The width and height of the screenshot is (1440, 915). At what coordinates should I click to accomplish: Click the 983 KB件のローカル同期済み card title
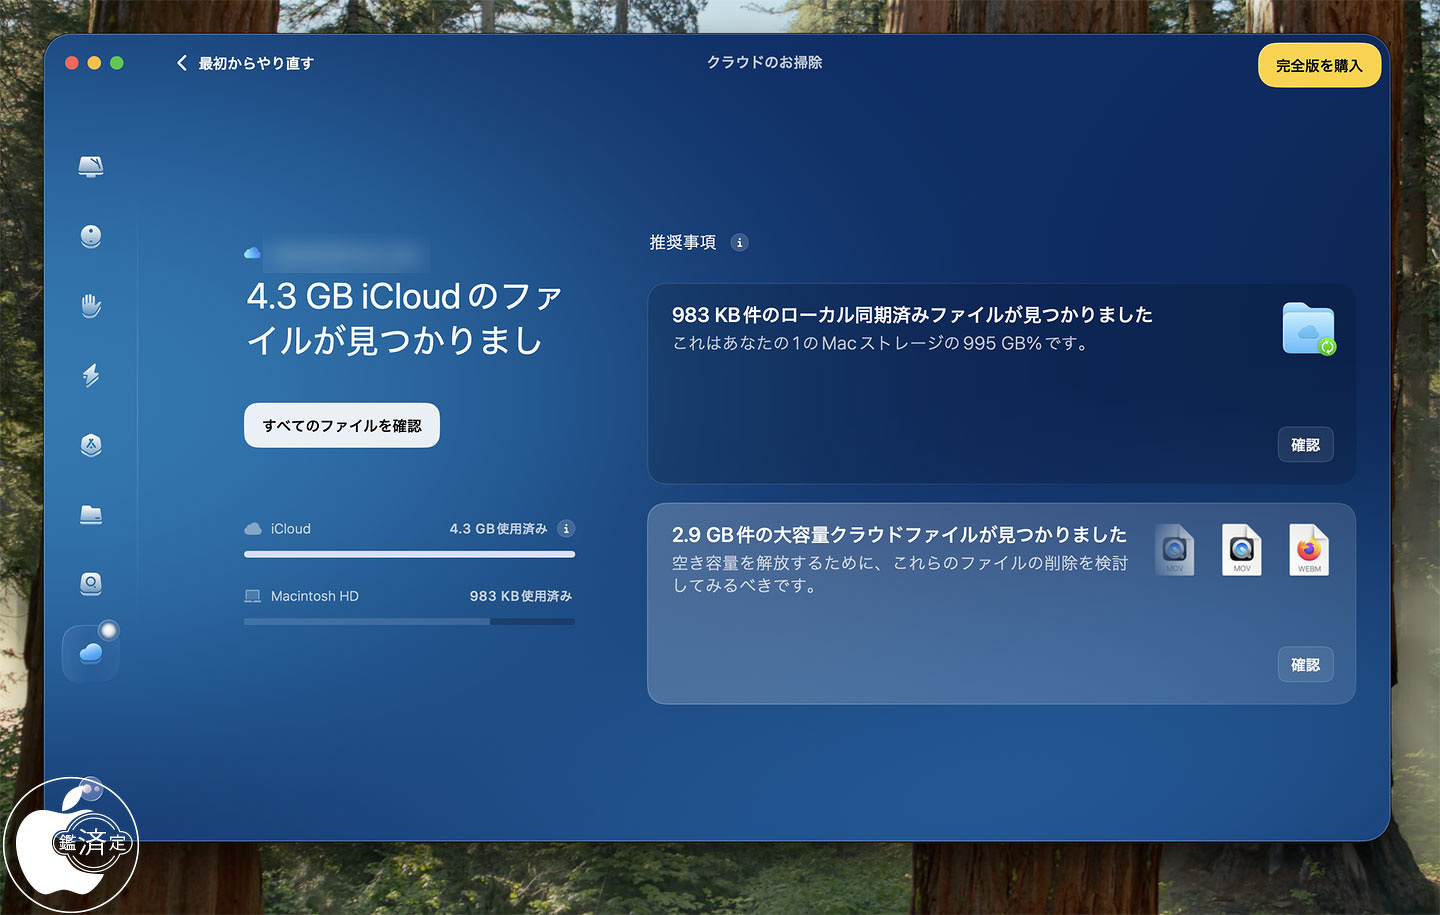pyautogui.click(x=912, y=315)
